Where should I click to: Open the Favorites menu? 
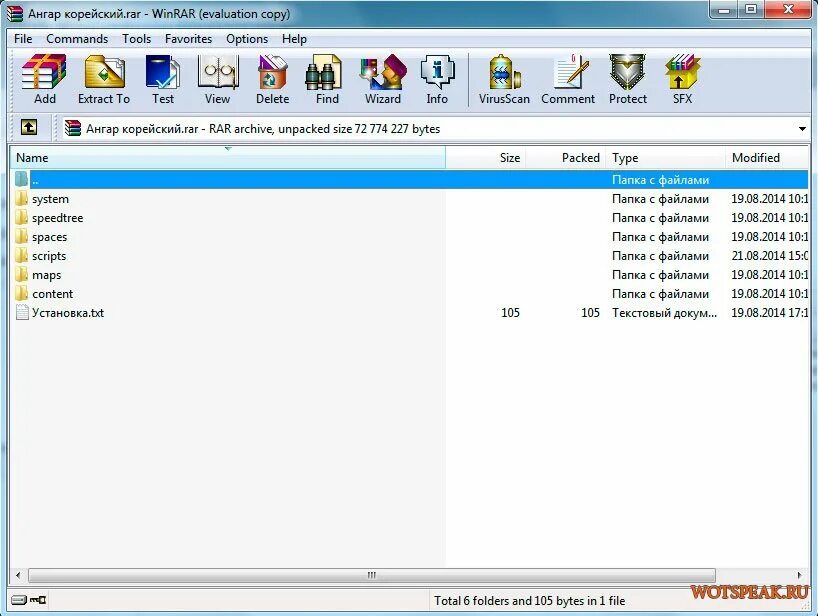188,39
